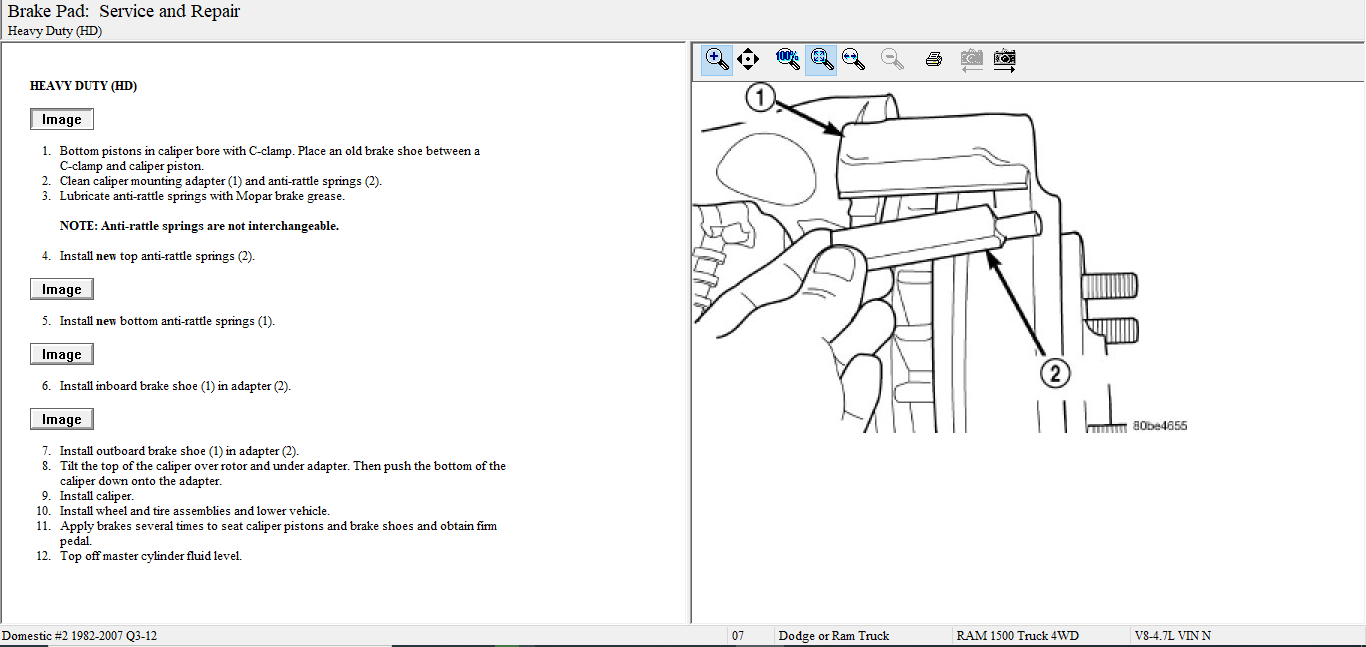Open the Image button above step 6

tap(62, 354)
